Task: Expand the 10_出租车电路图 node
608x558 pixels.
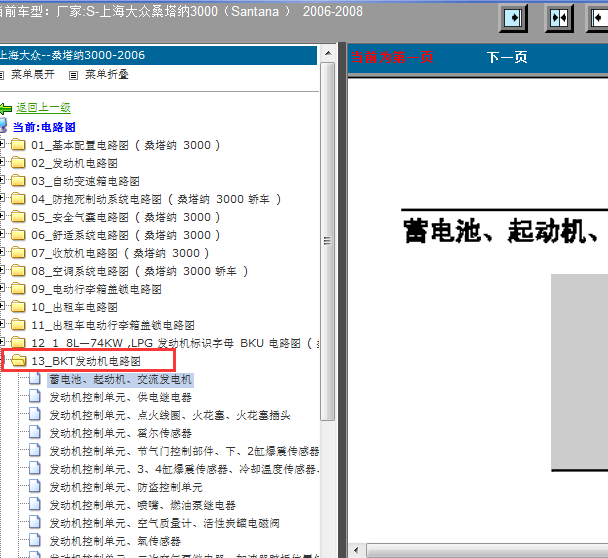Action: pyautogui.click(x=3, y=307)
